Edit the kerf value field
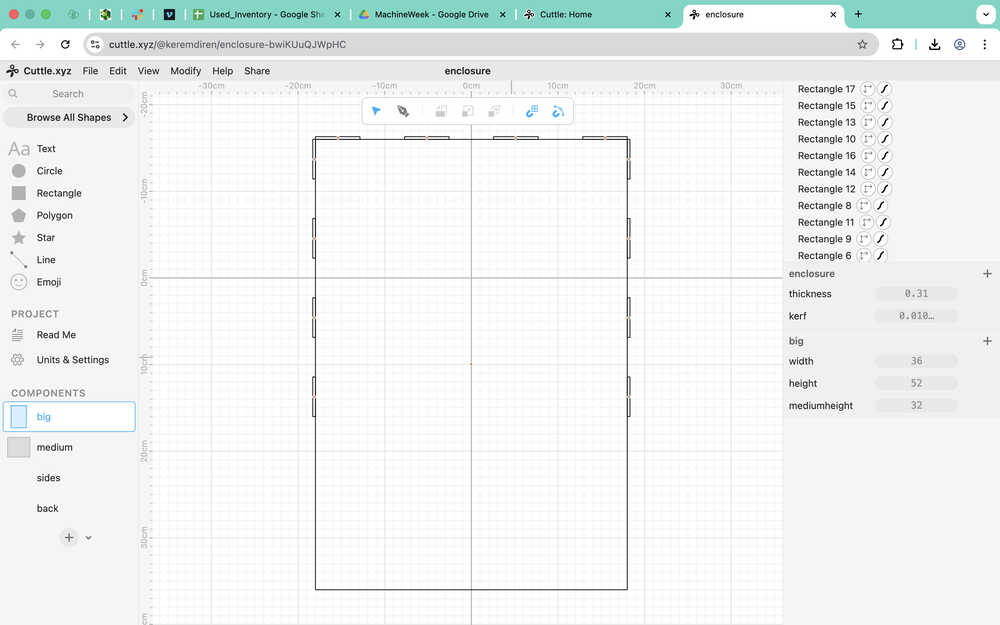This screenshot has width=1000, height=625. point(916,316)
